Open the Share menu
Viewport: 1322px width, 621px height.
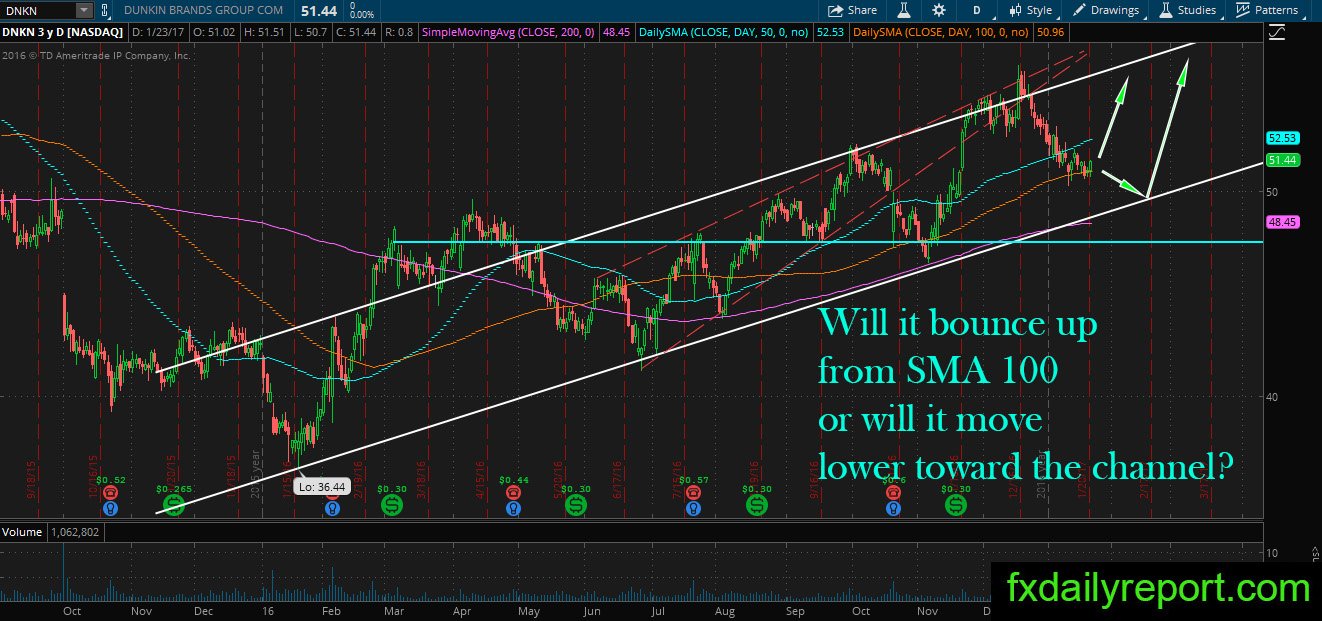[852, 10]
